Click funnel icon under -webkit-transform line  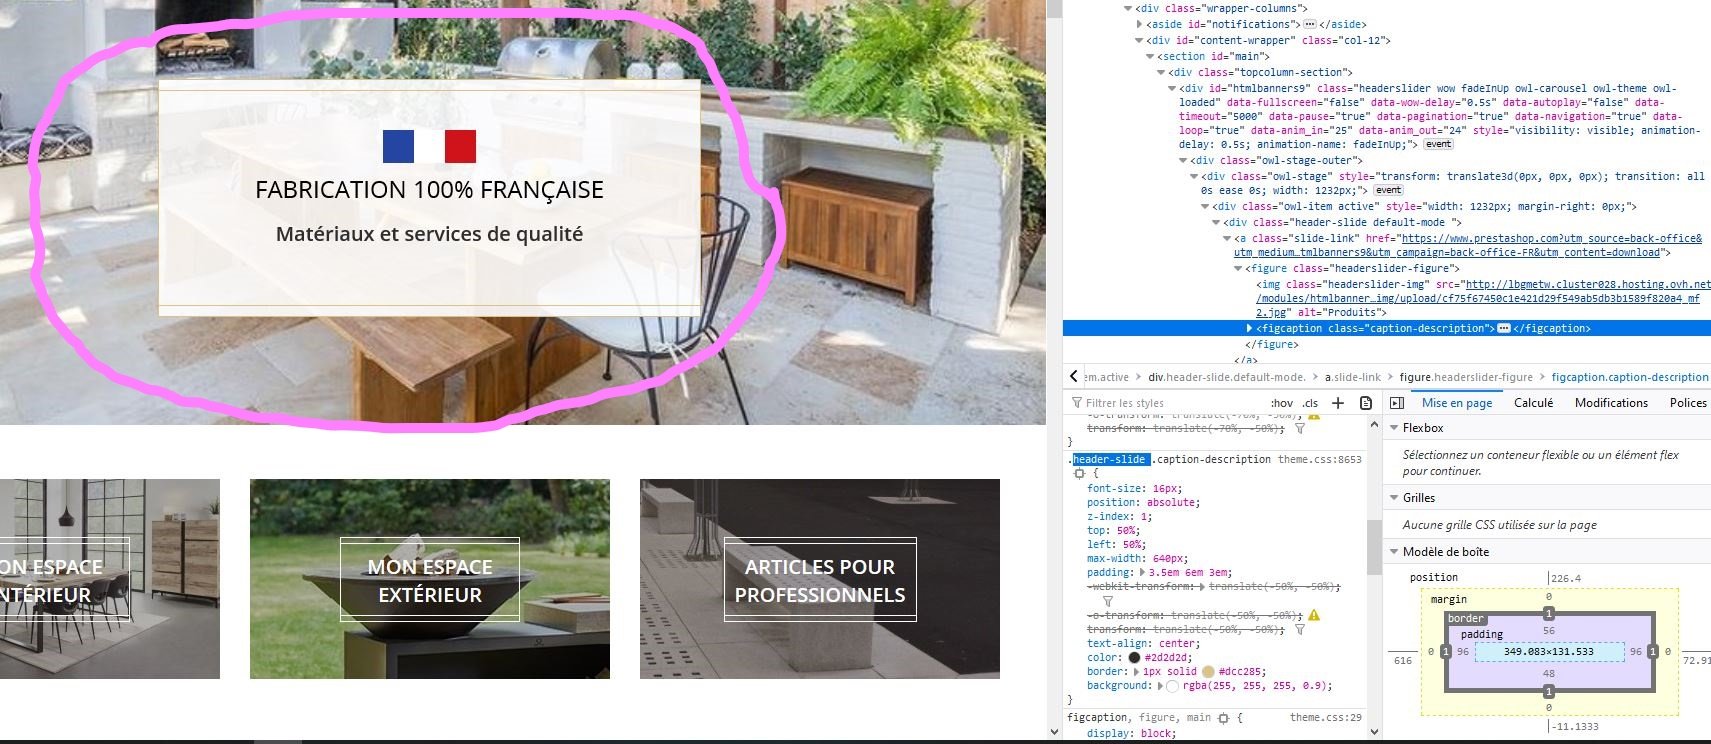click(x=1108, y=601)
